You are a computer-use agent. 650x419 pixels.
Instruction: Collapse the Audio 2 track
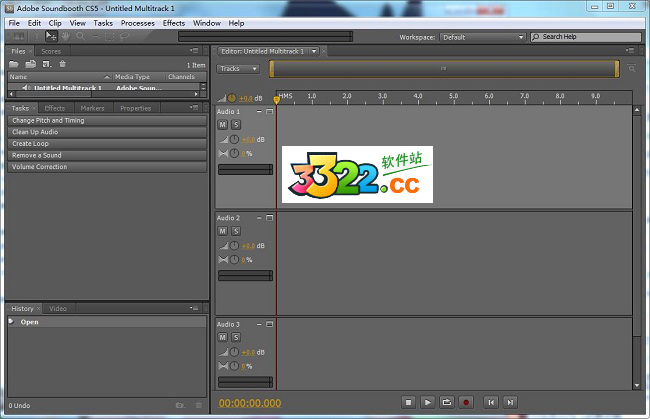click(259, 218)
